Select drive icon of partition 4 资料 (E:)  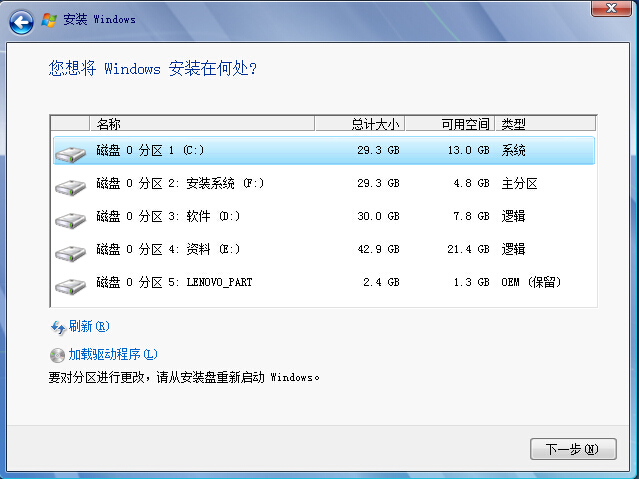coord(71,253)
